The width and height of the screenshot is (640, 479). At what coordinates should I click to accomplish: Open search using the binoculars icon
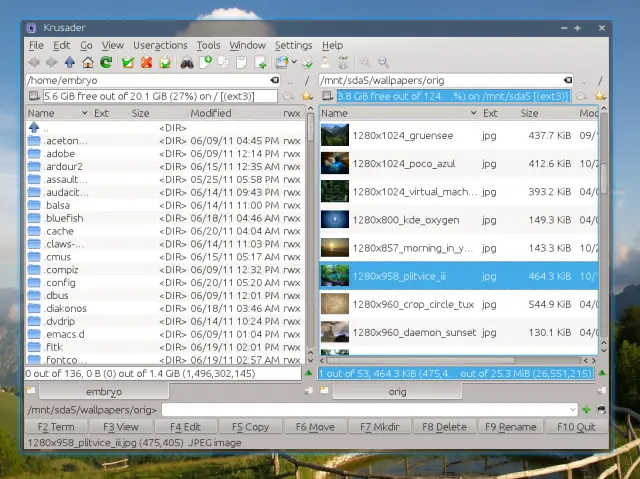tap(187, 62)
